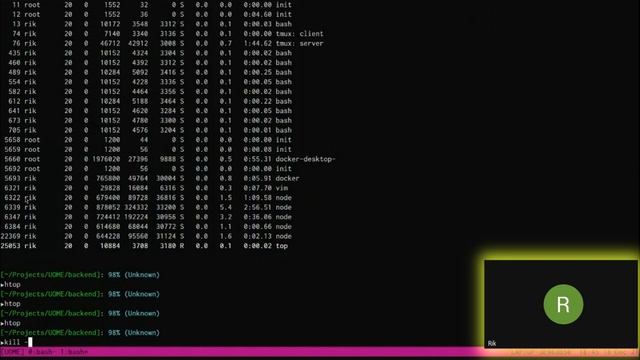Click the VIRT value 1976020
Image resolution: width=640 pixels, height=360 pixels.
tap(106, 159)
